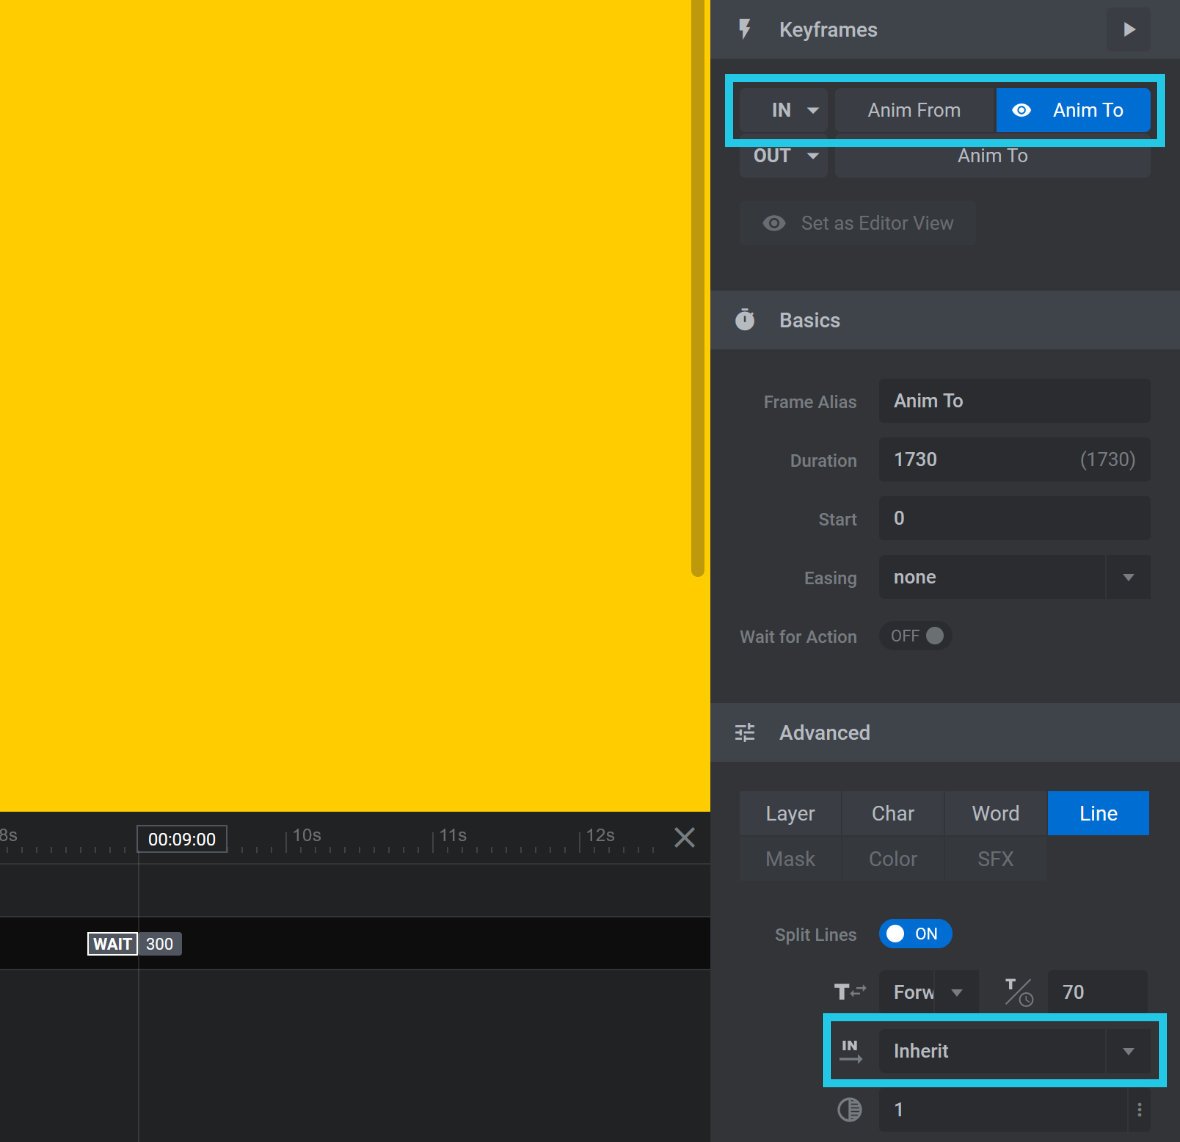
Task: Edit the Start value field
Action: (1014, 518)
